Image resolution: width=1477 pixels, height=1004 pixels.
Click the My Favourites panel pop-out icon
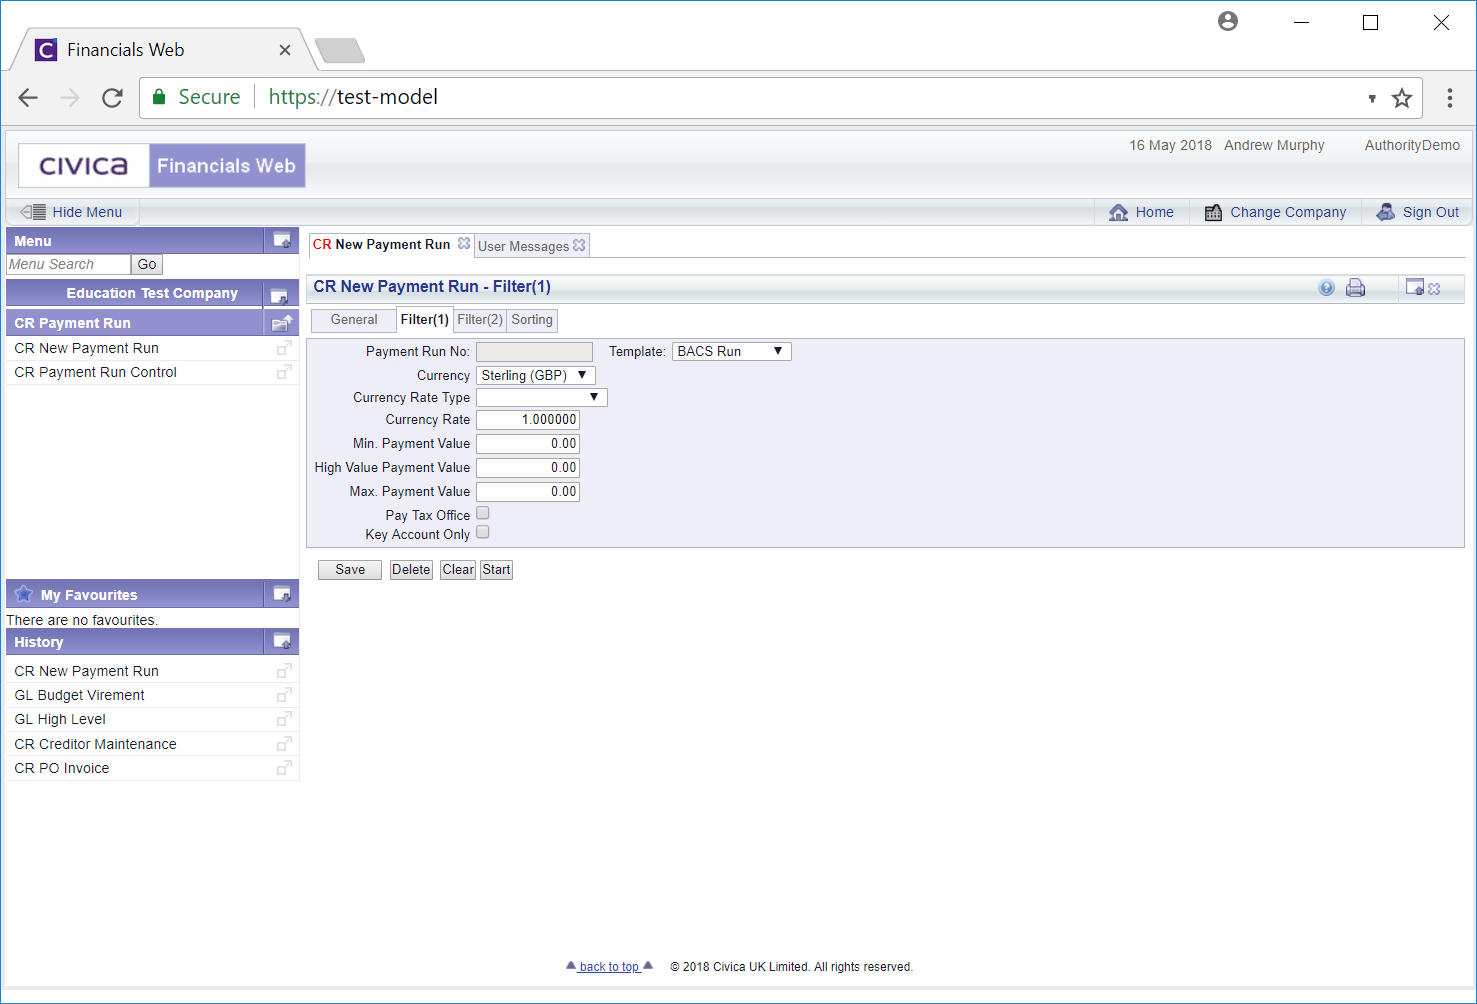[282, 594]
